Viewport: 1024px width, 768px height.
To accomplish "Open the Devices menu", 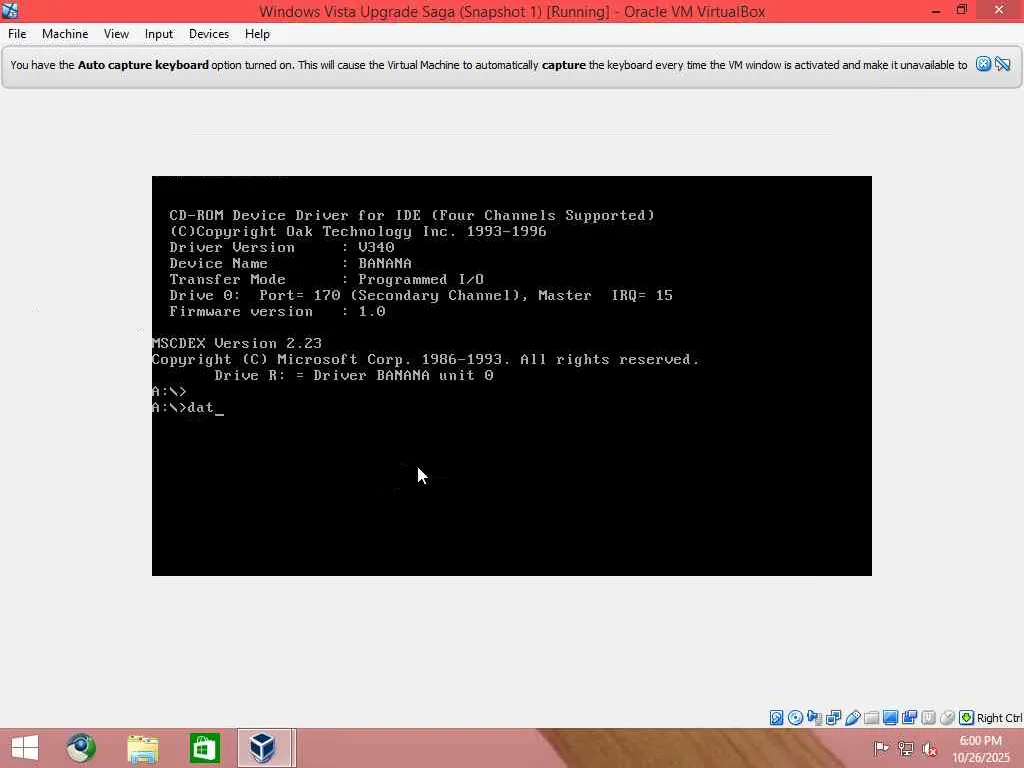I will click(209, 34).
